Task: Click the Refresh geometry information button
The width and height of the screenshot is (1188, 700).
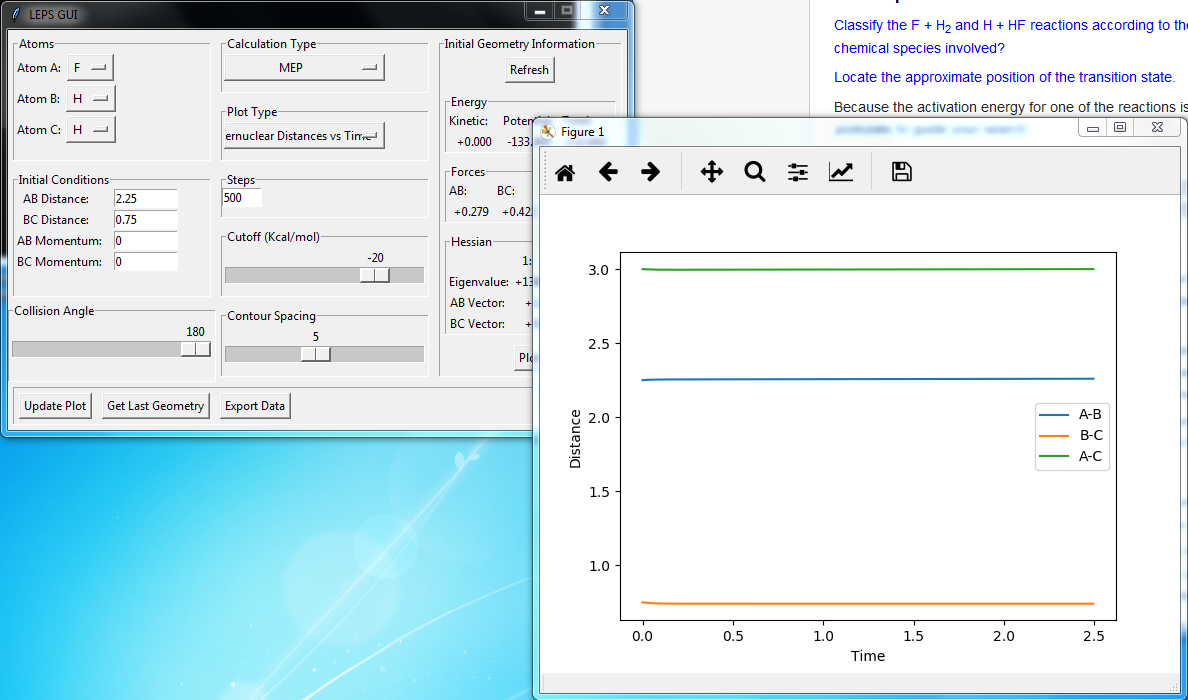Action: (x=529, y=70)
